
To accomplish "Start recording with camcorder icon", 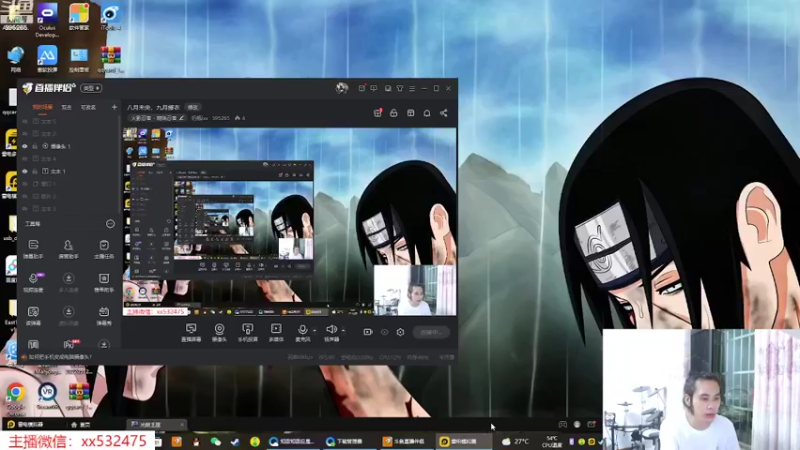I will pyautogui.click(x=368, y=332).
